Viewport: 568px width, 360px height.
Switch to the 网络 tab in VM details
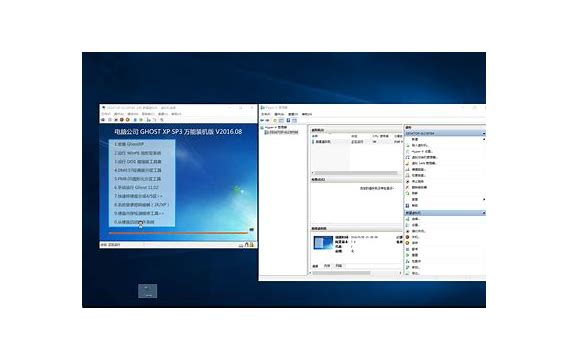(339, 266)
